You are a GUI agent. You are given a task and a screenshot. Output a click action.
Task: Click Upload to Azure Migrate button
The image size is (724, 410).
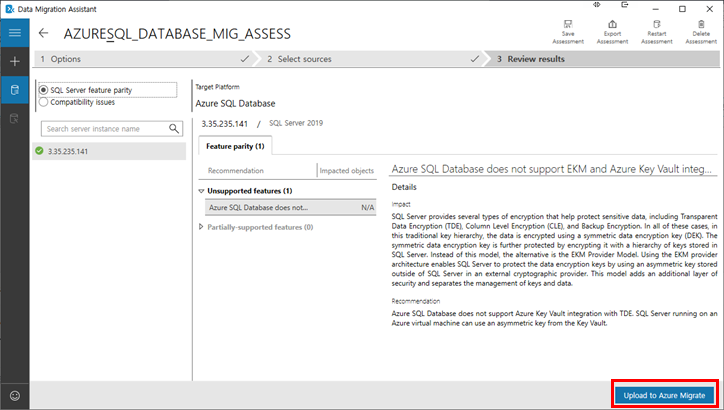pyautogui.click(x=664, y=395)
